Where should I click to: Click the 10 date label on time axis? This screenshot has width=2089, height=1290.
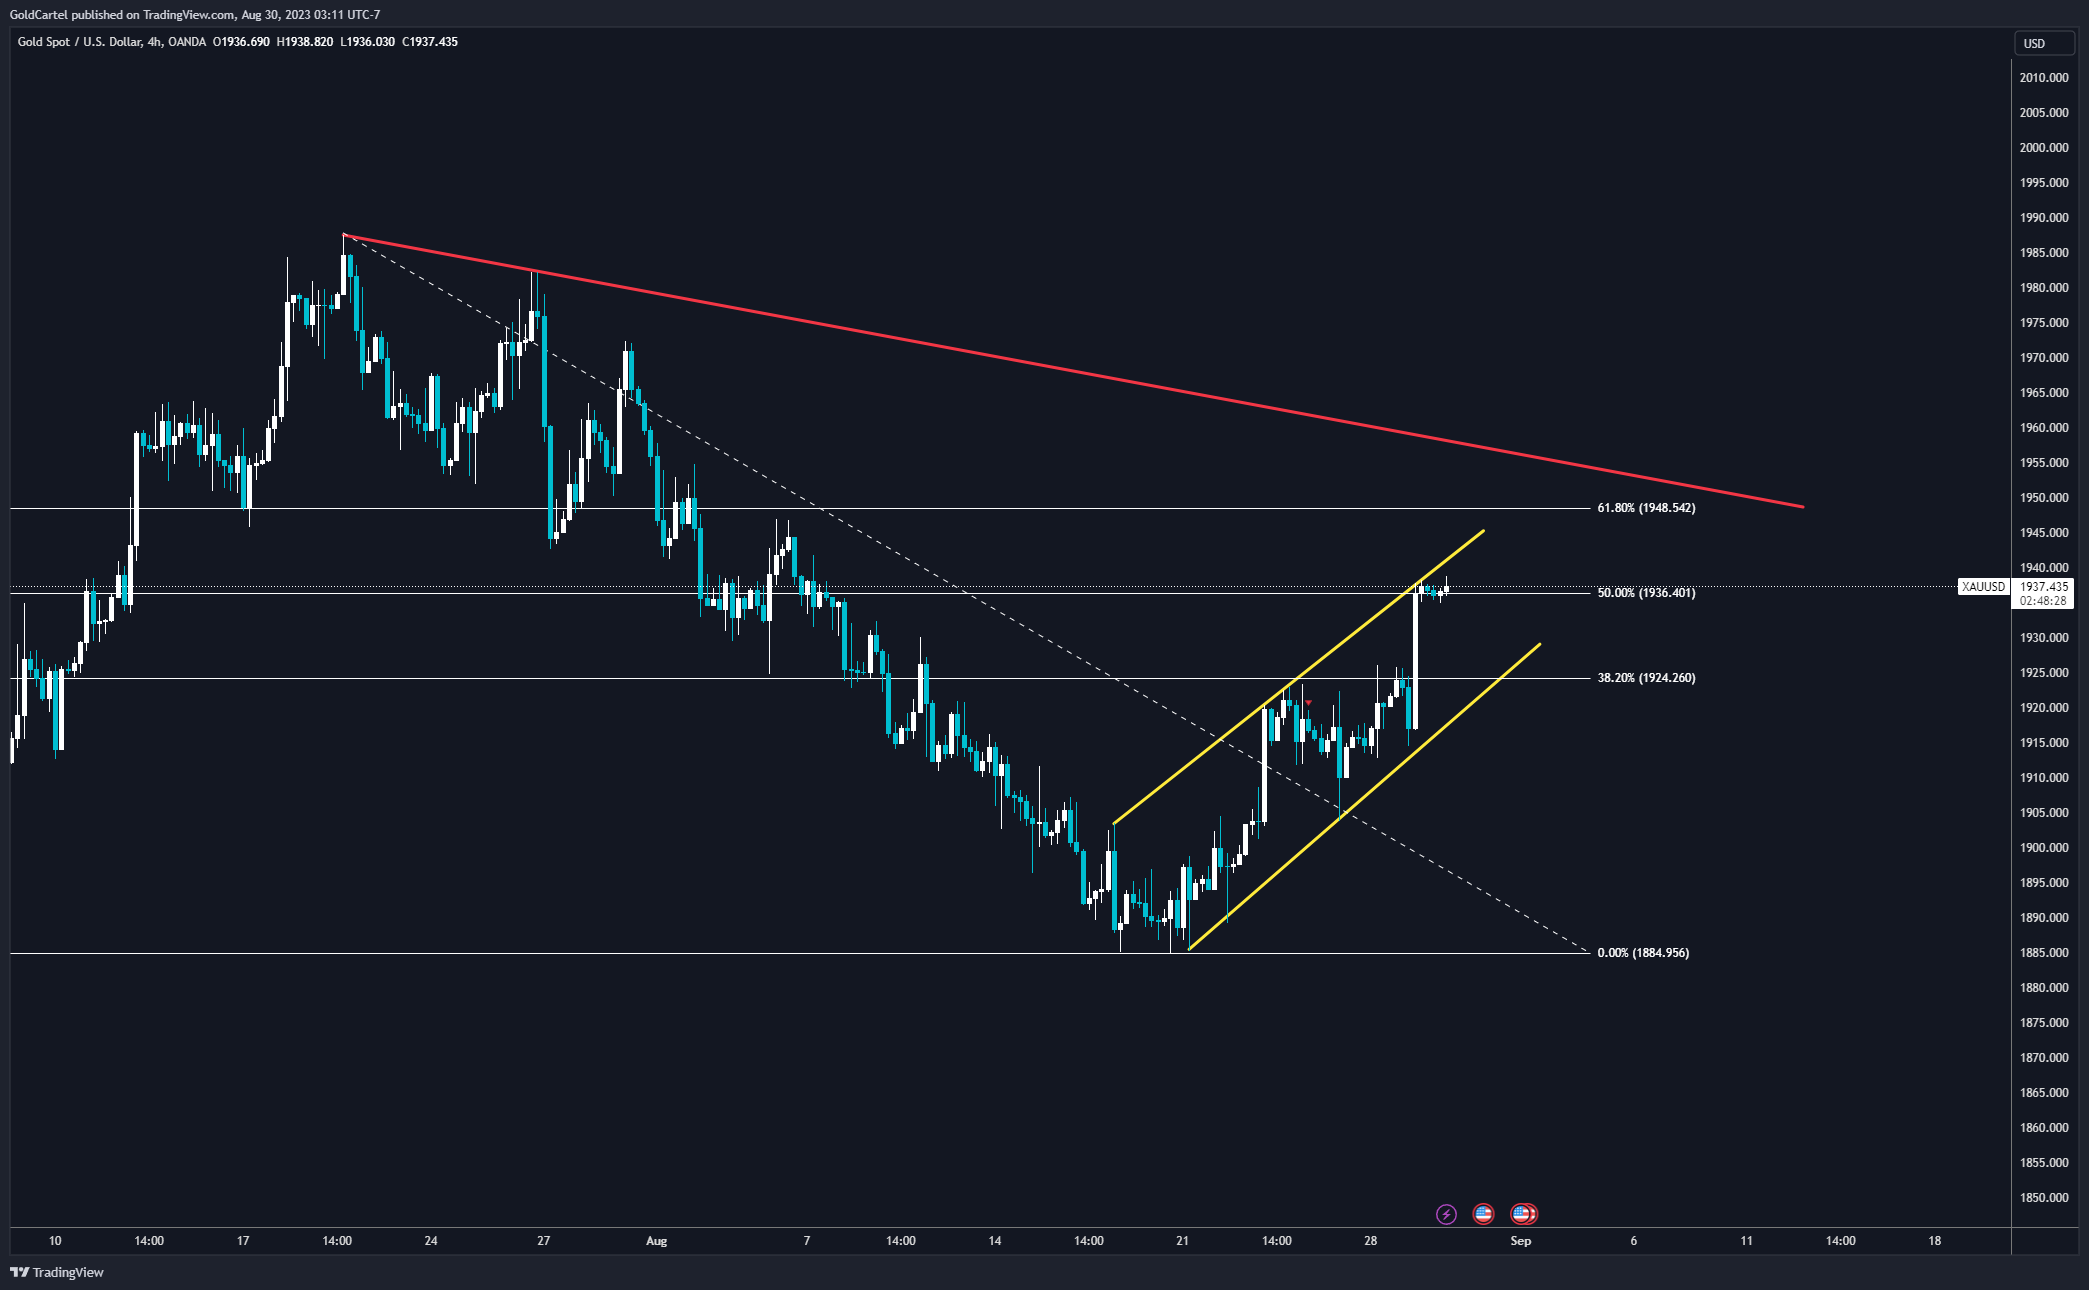(55, 1241)
